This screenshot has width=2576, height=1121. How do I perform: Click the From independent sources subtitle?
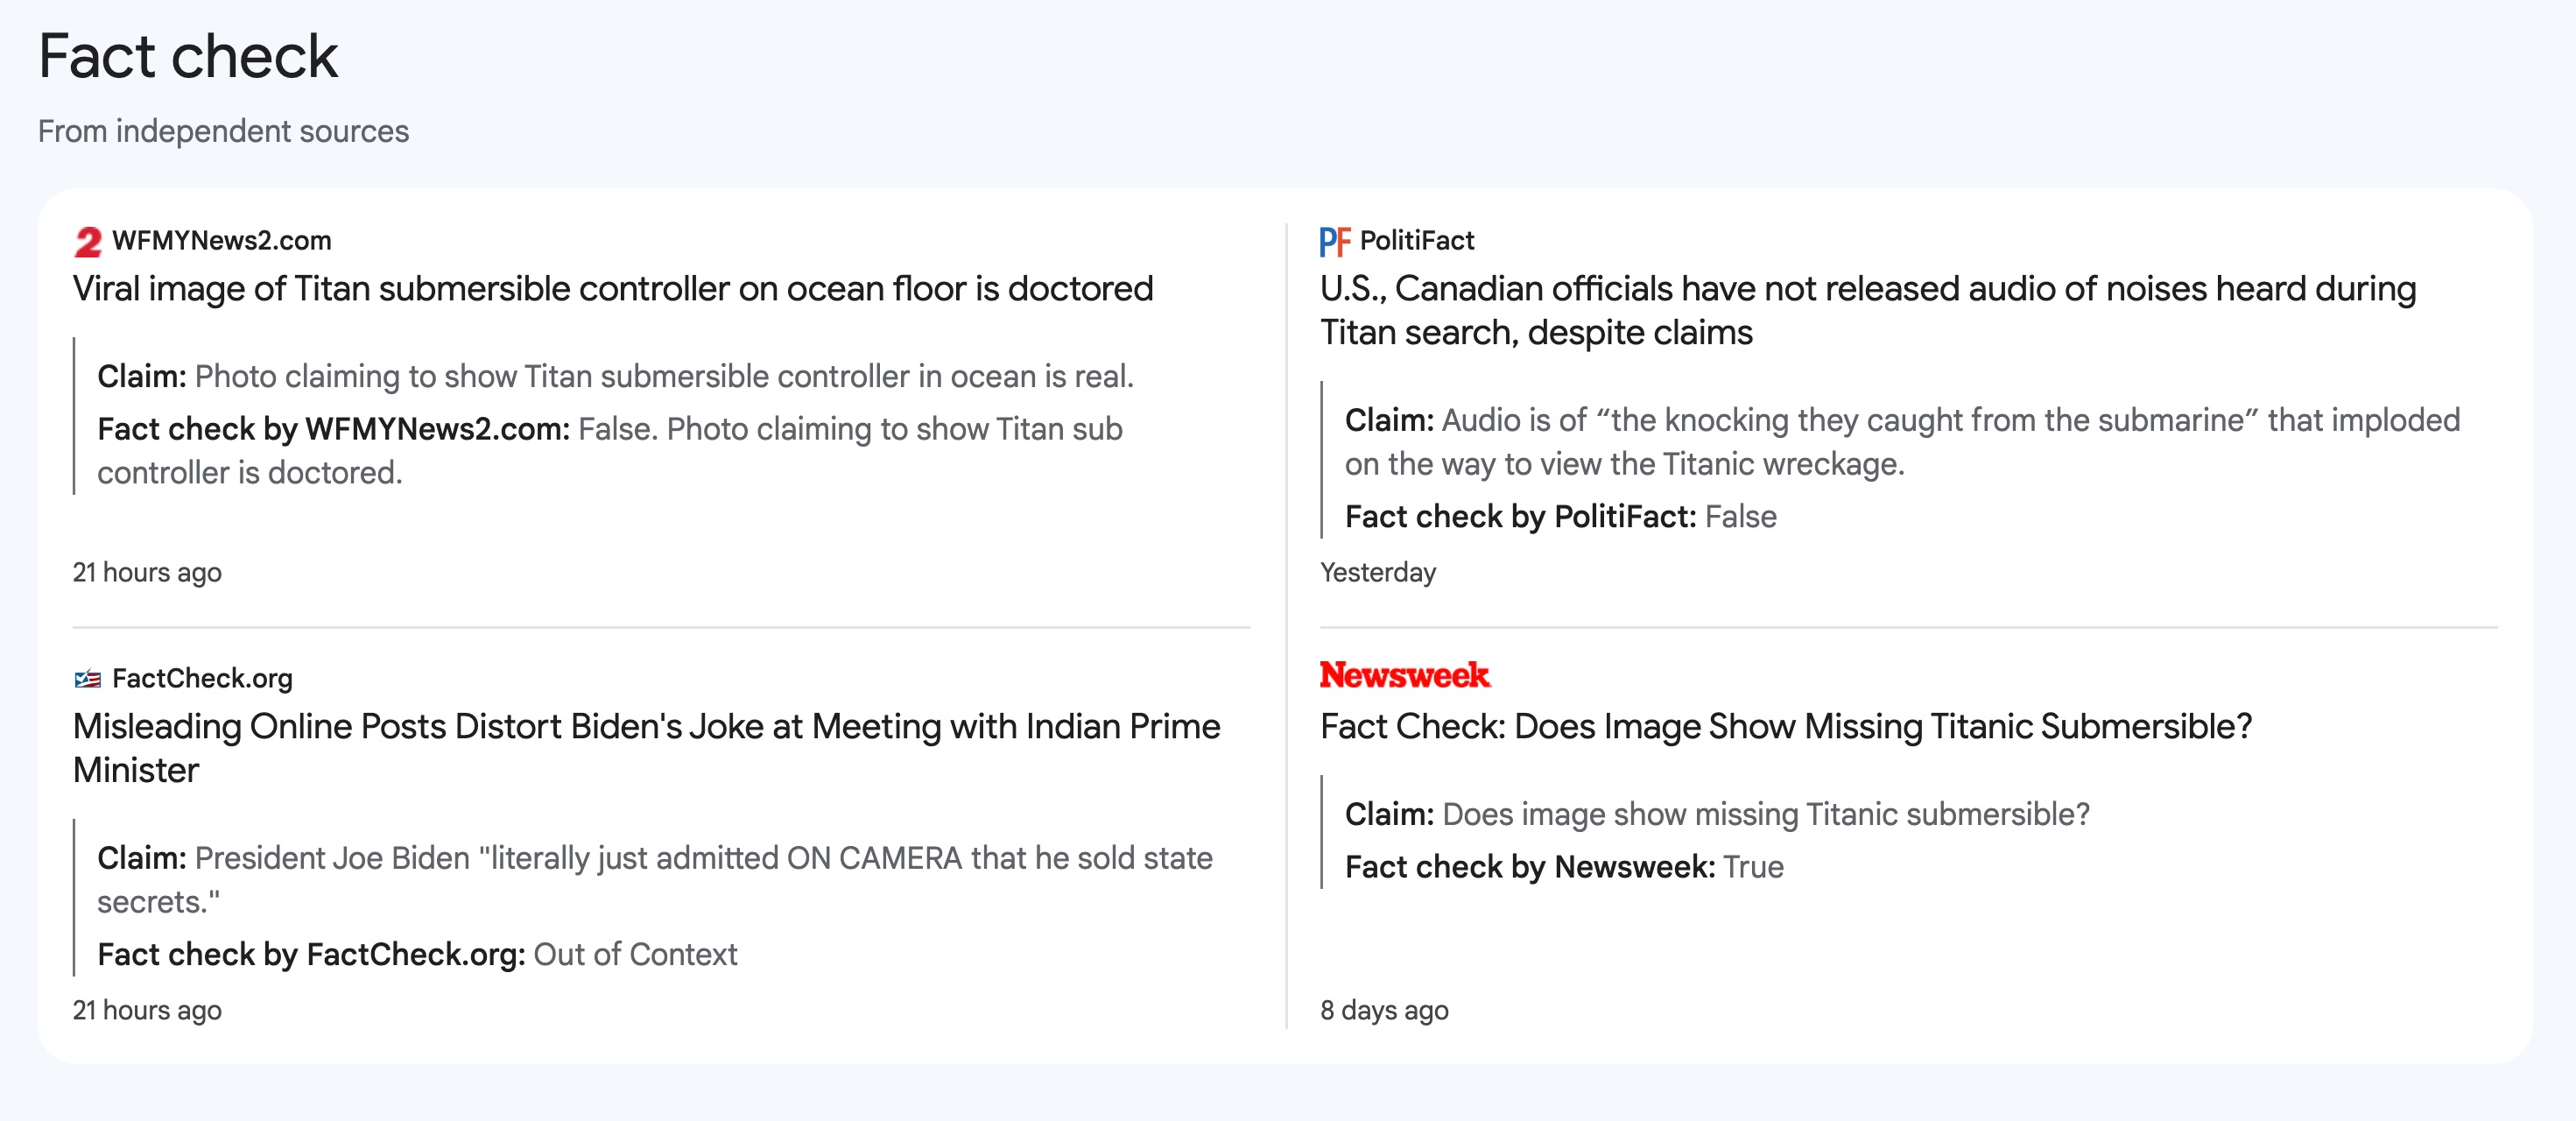pyautogui.click(x=224, y=131)
